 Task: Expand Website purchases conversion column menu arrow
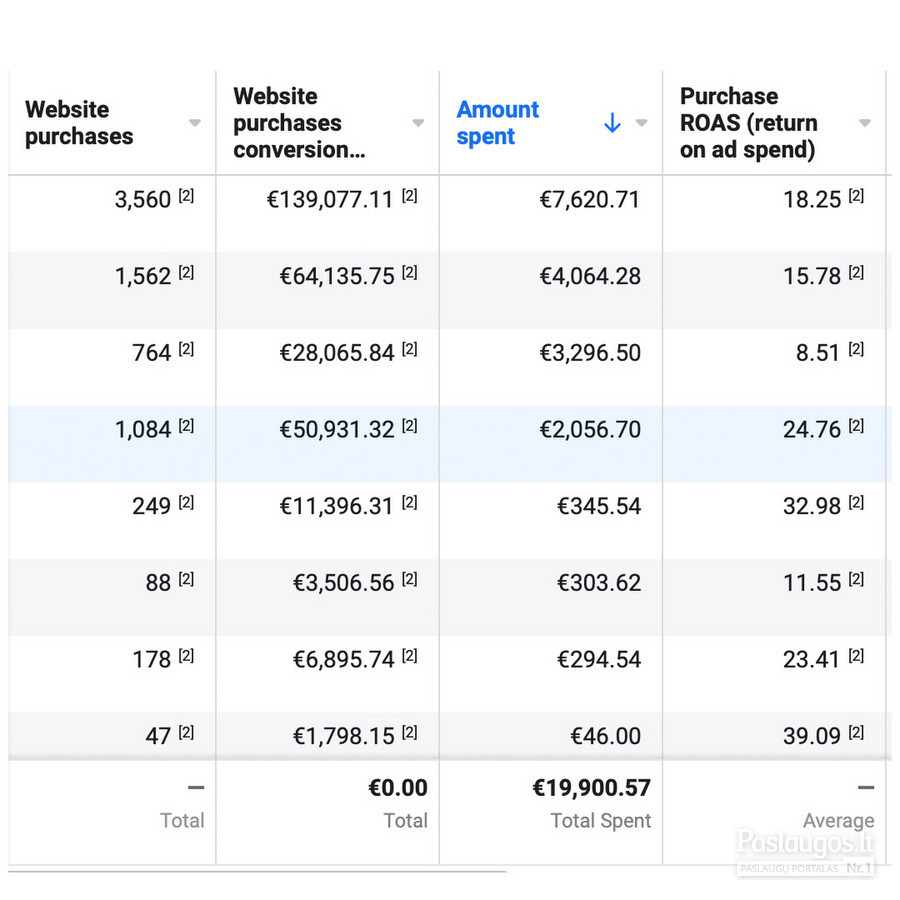[418, 123]
